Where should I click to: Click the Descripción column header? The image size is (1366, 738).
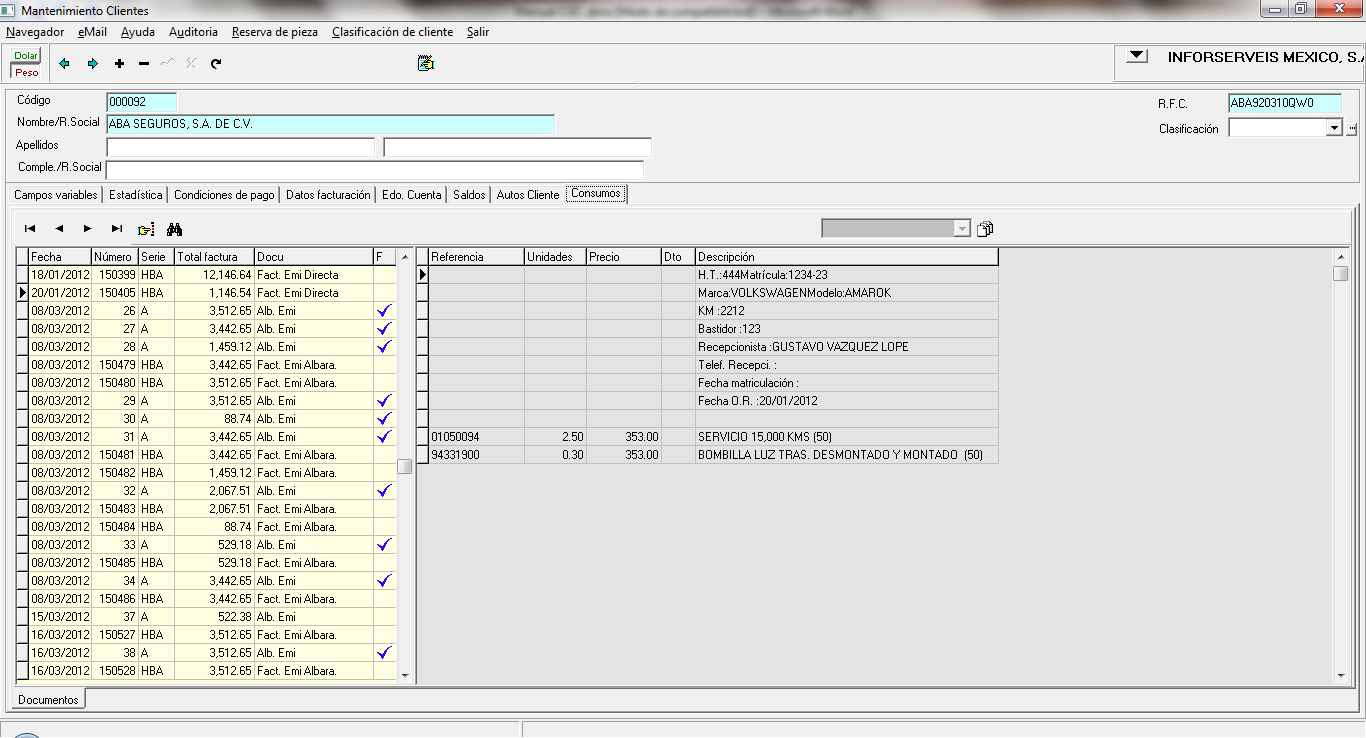pos(846,257)
